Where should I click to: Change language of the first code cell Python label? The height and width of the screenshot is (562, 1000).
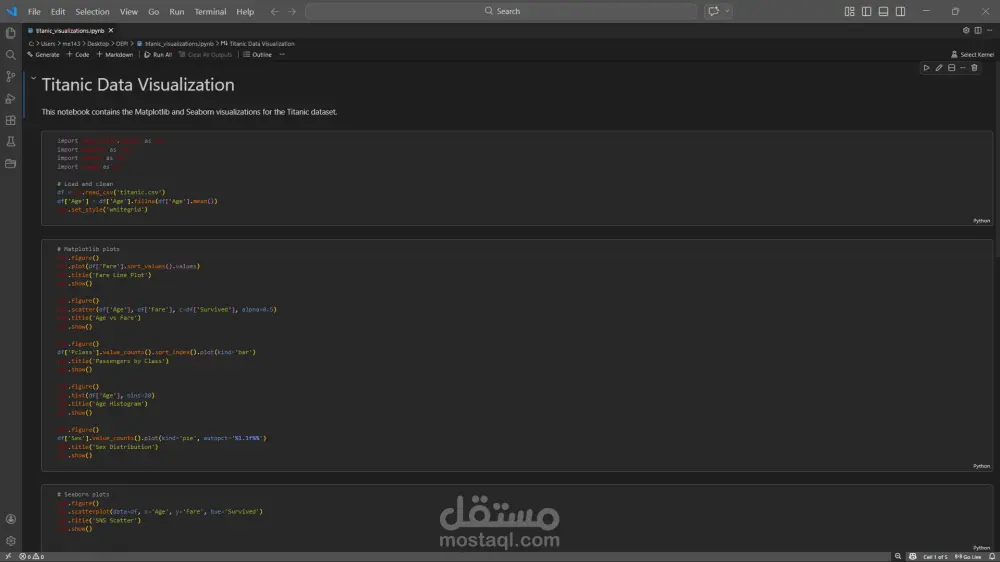[x=982, y=221]
